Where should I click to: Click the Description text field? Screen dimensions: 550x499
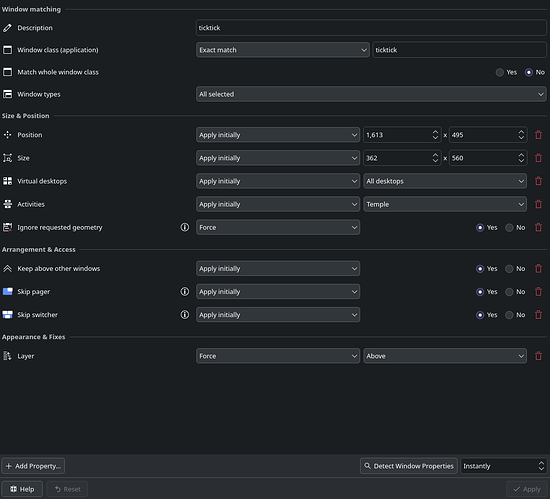click(x=371, y=28)
